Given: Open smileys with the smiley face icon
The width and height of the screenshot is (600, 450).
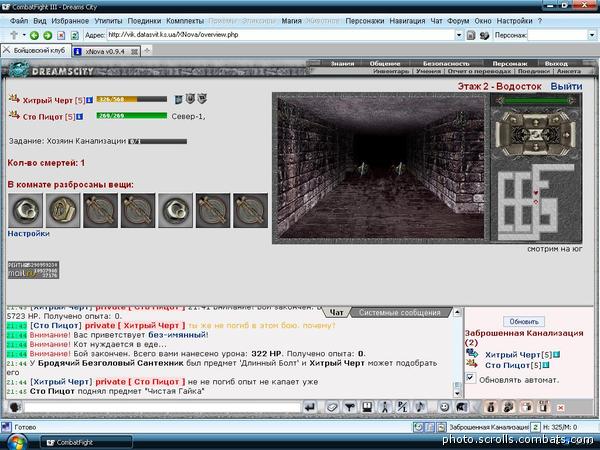Looking at the screenshot, I should [x=444, y=407].
